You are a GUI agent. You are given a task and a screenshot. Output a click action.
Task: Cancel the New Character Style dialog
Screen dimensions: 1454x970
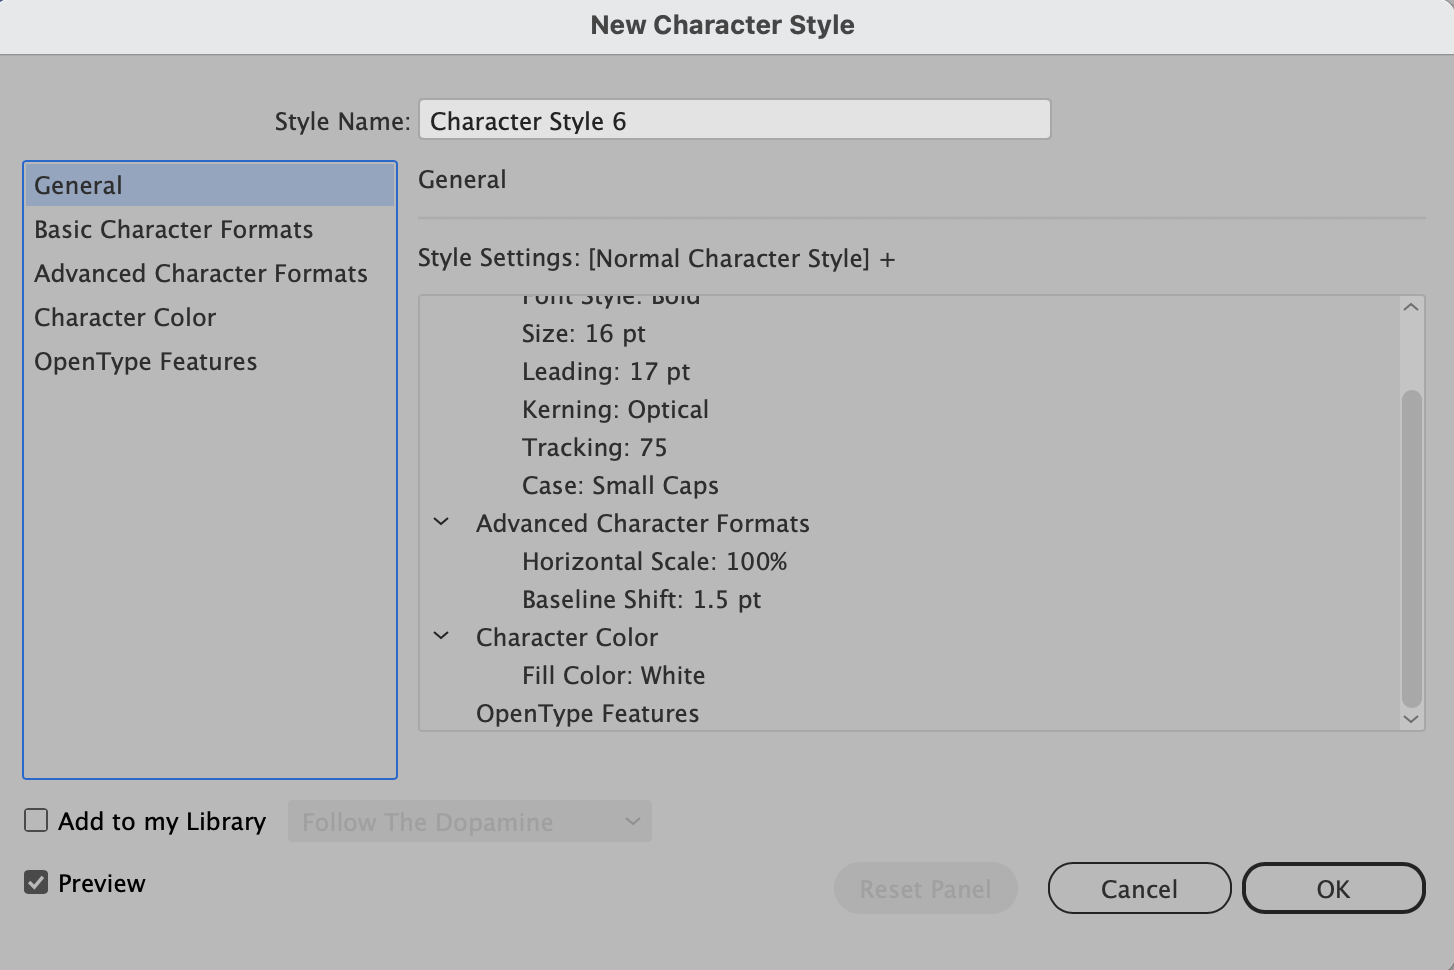pyautogui.click(x=1139, y=888)
